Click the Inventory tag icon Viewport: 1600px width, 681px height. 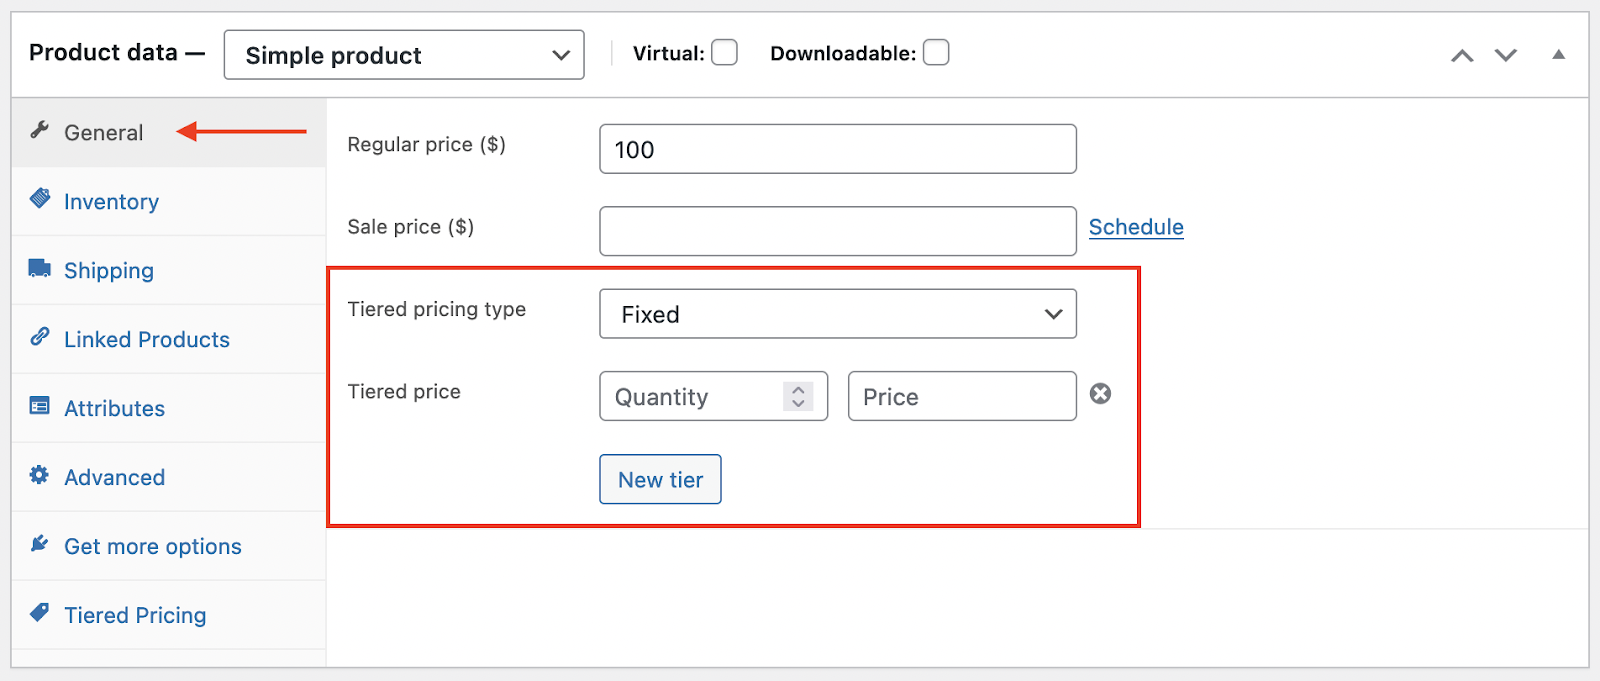click(40, 198)
